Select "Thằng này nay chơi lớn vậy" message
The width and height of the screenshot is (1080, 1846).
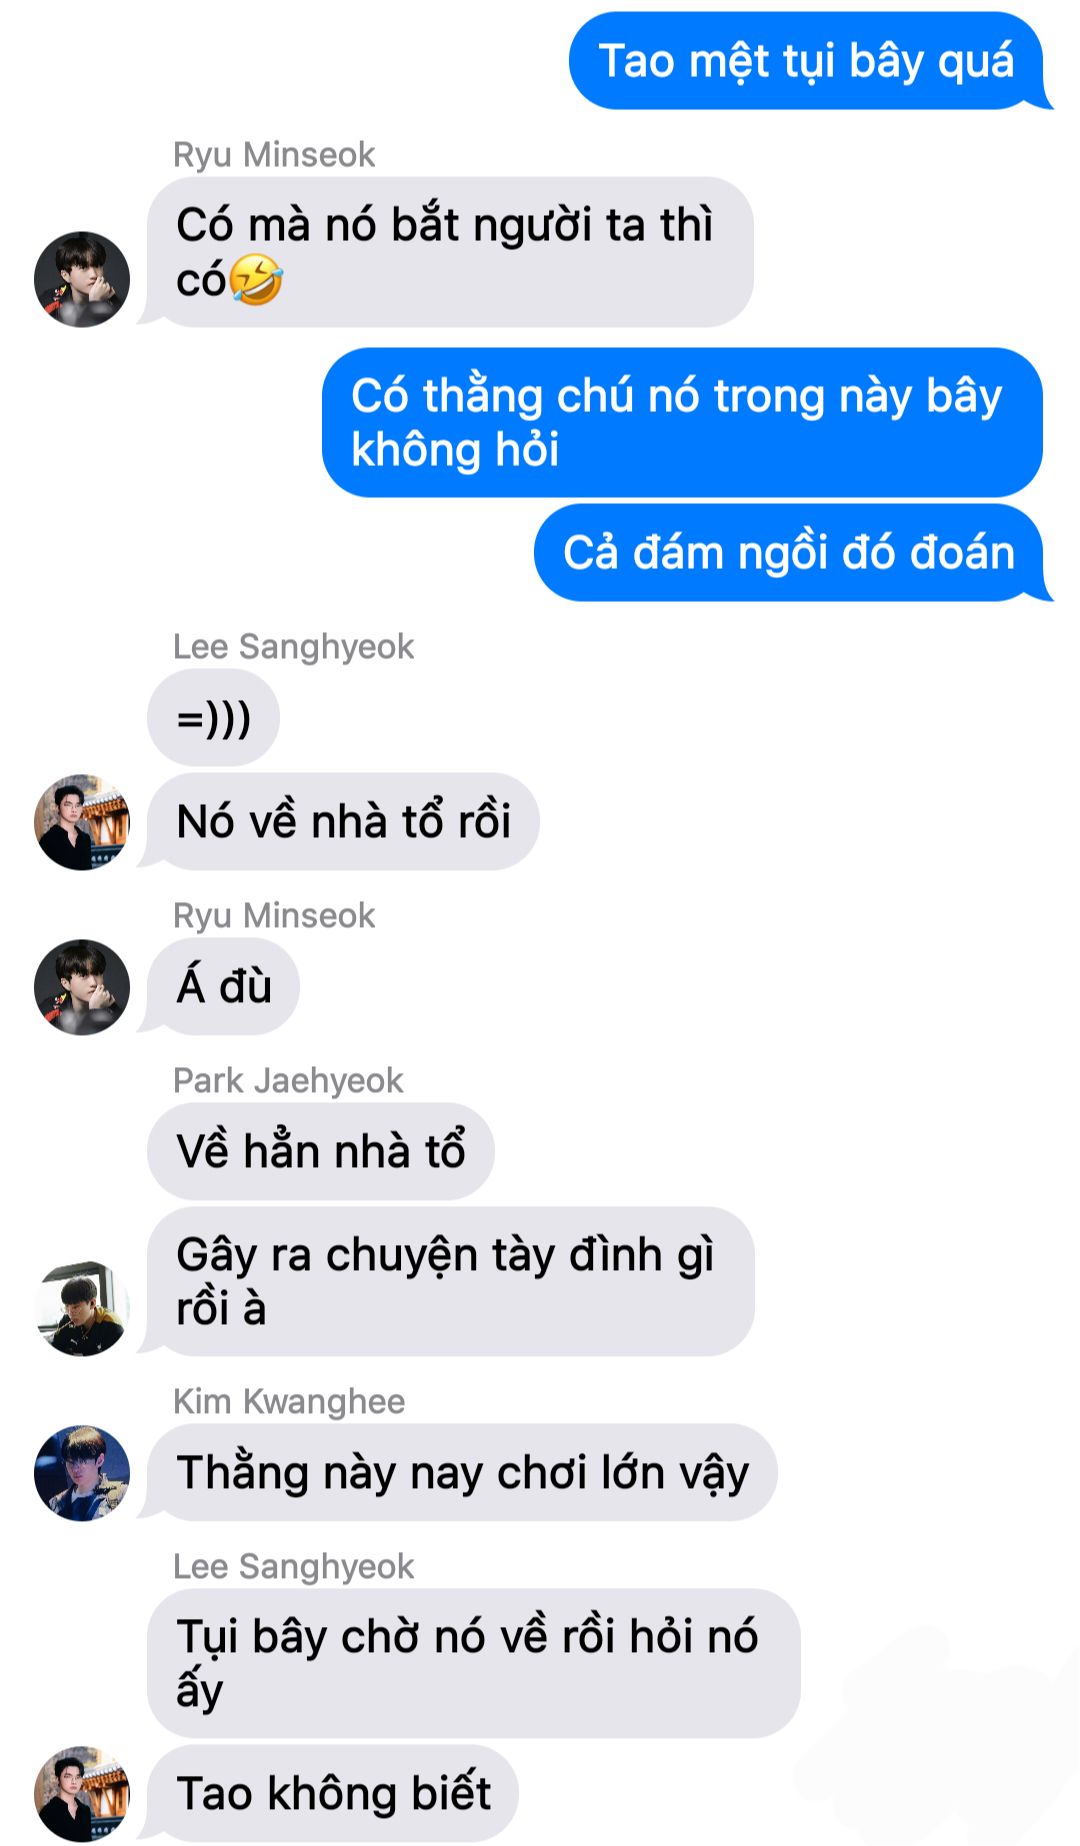point(460,1473)
